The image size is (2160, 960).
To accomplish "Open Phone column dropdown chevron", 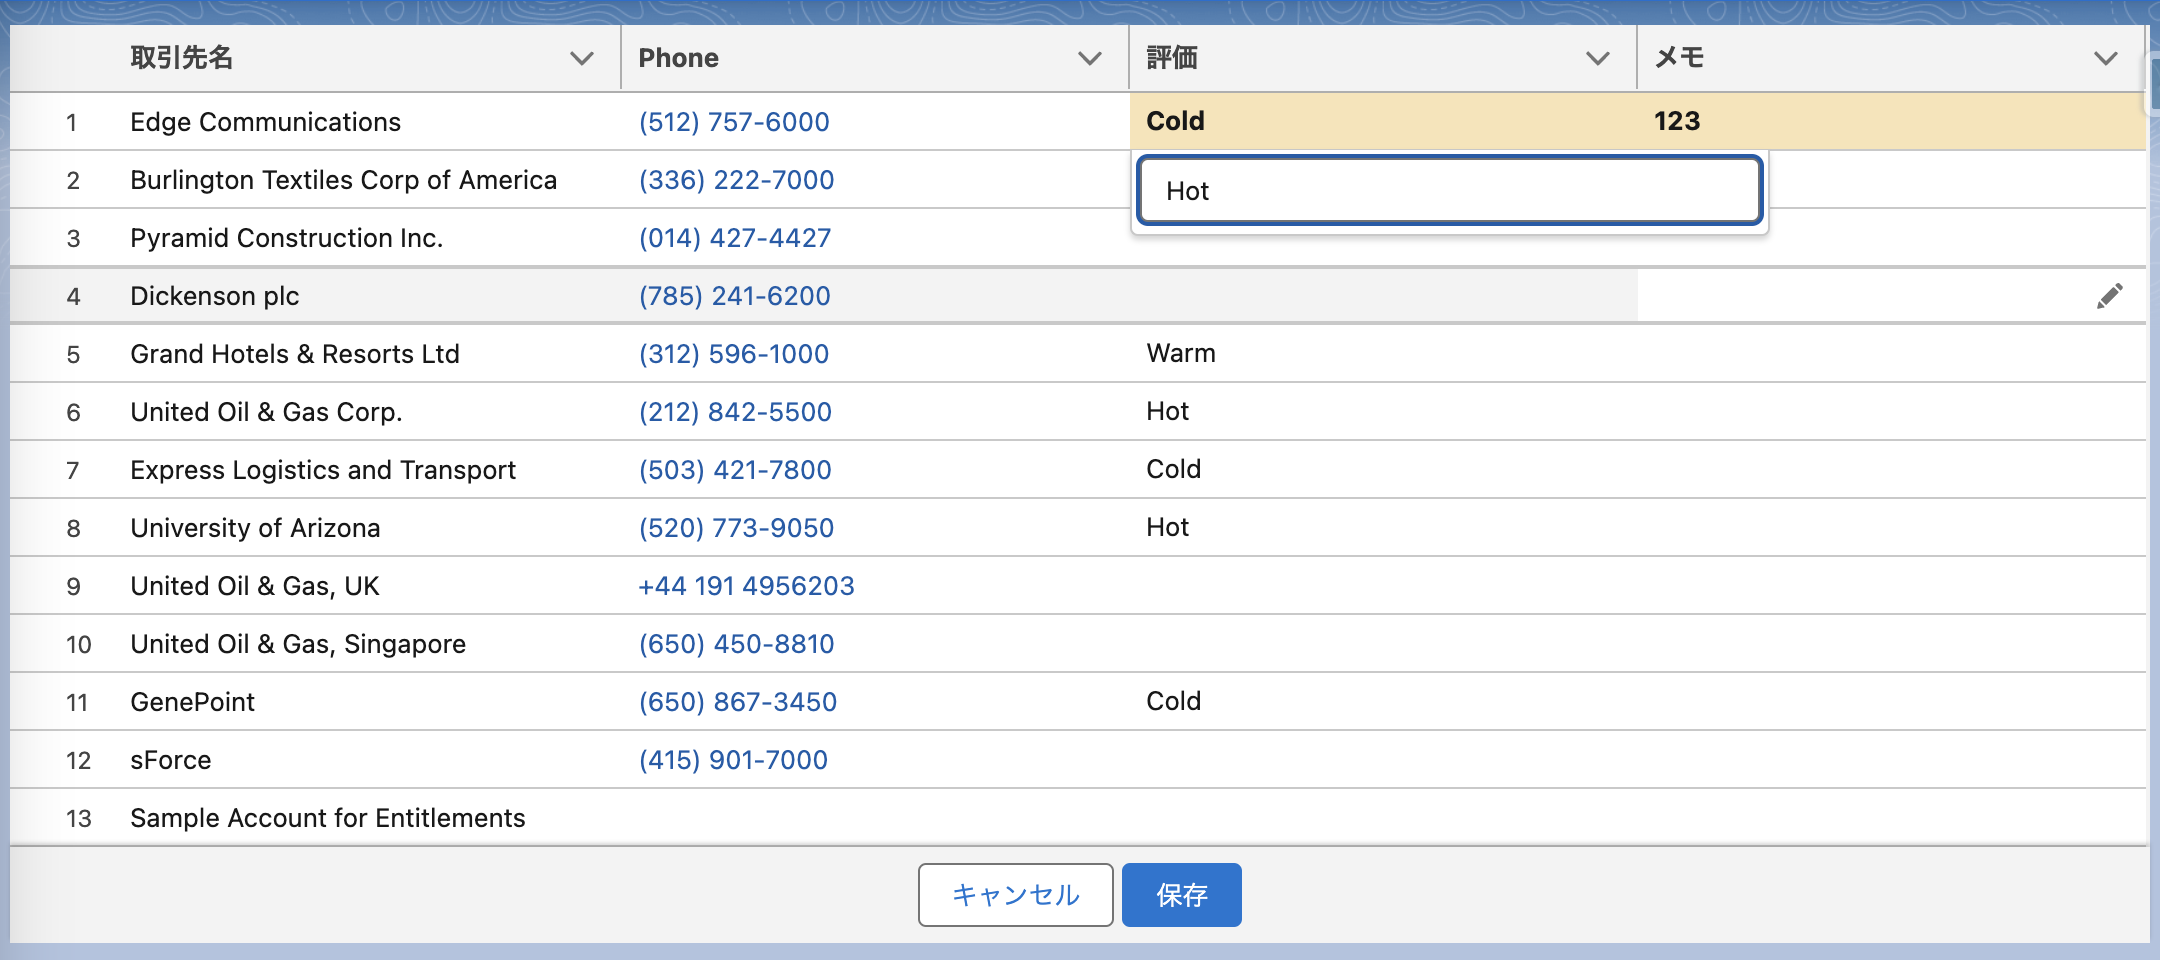I will pos(1090,59).
